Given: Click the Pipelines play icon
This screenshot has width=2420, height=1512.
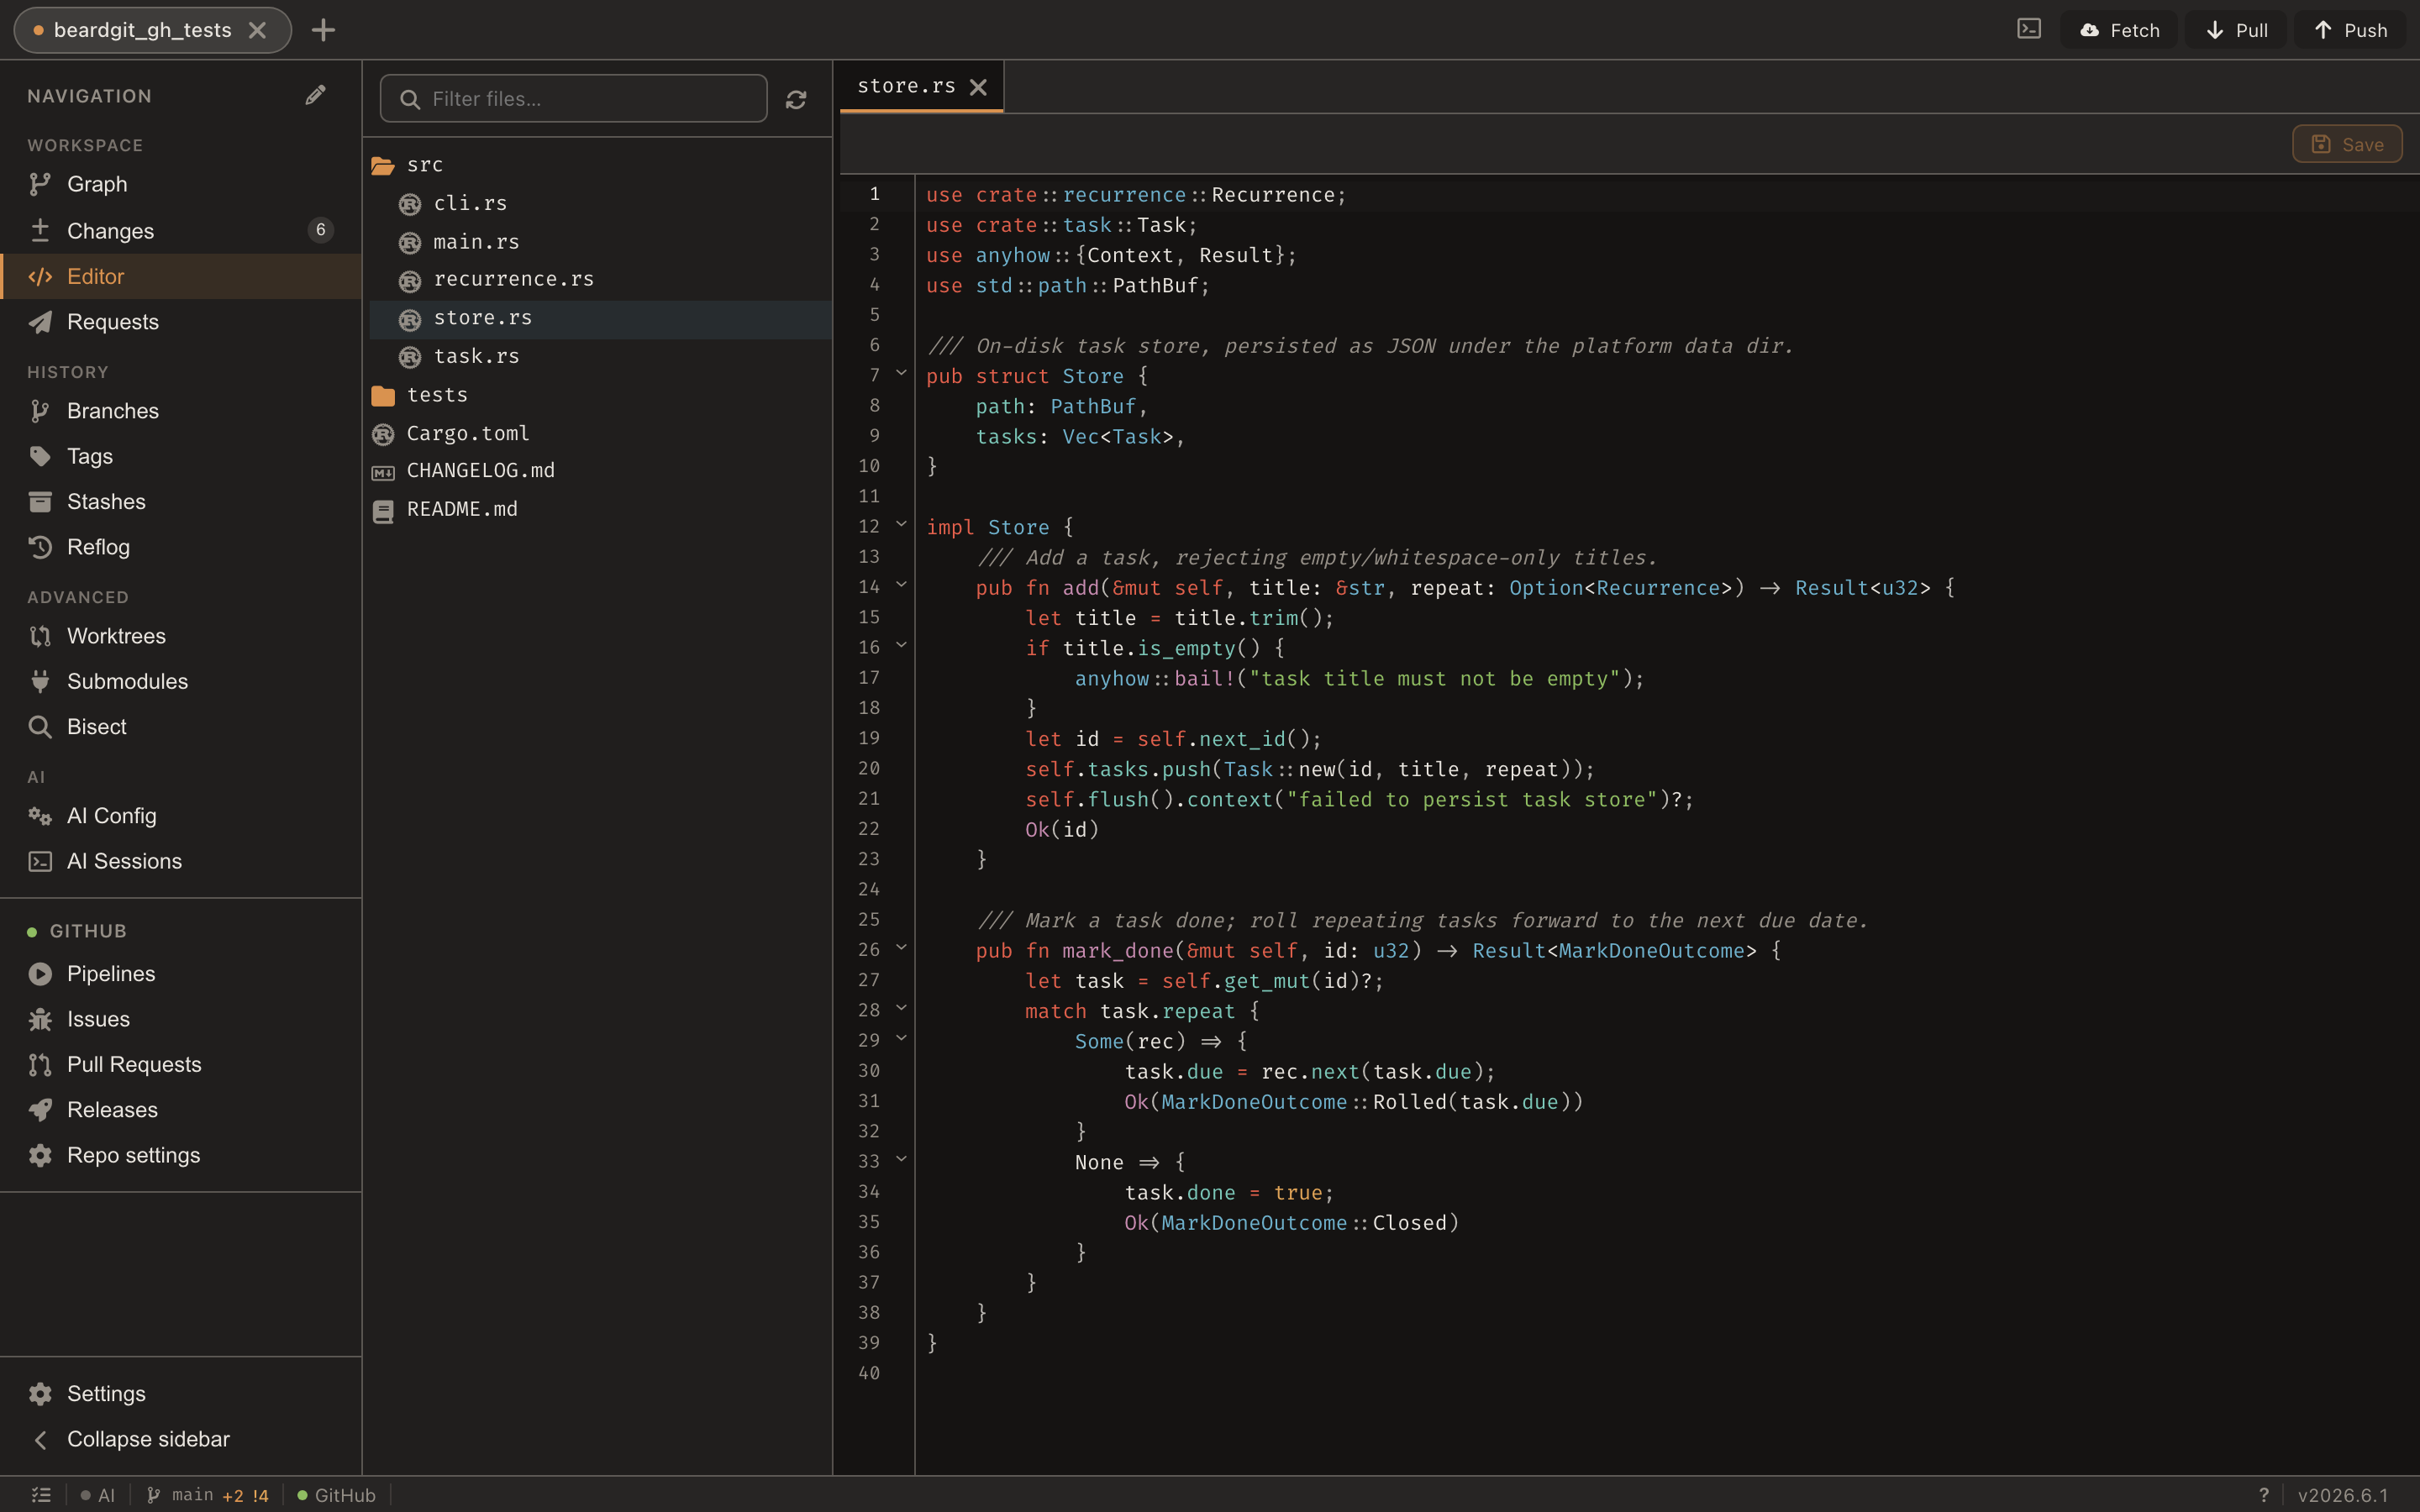Looking at the screenshot, I should tap(40, 974).
